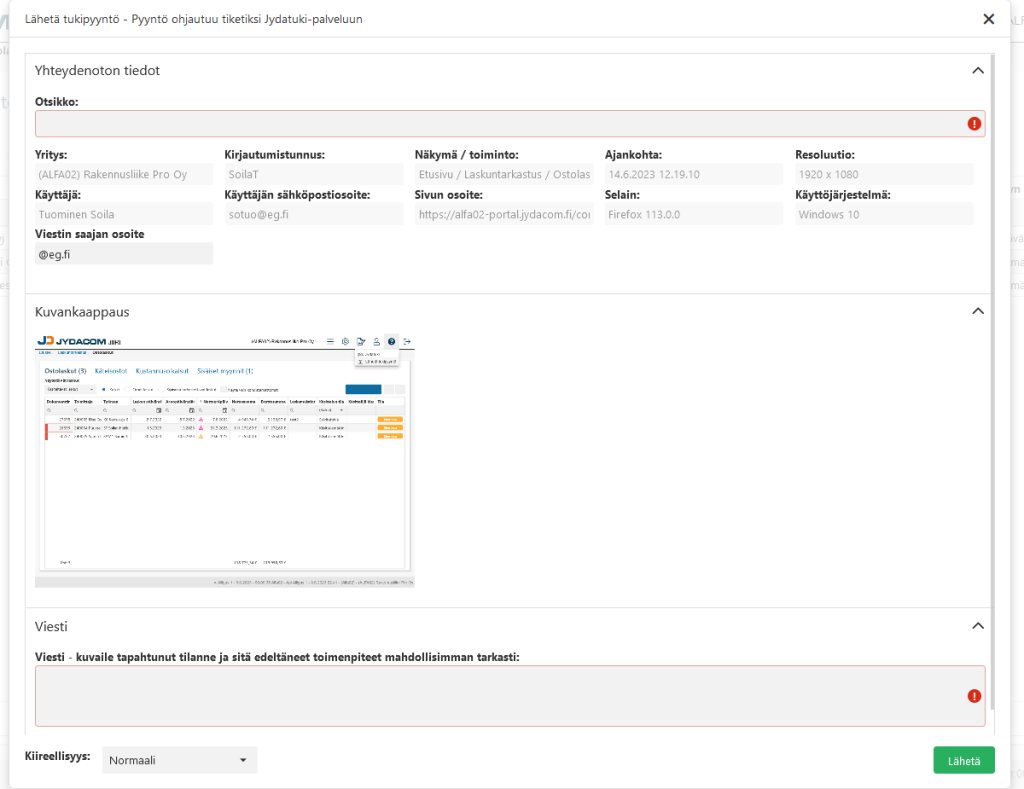The image size is (1024, 789).
Task: Click the Viesti message text area
Action: (x=510, y=696)
